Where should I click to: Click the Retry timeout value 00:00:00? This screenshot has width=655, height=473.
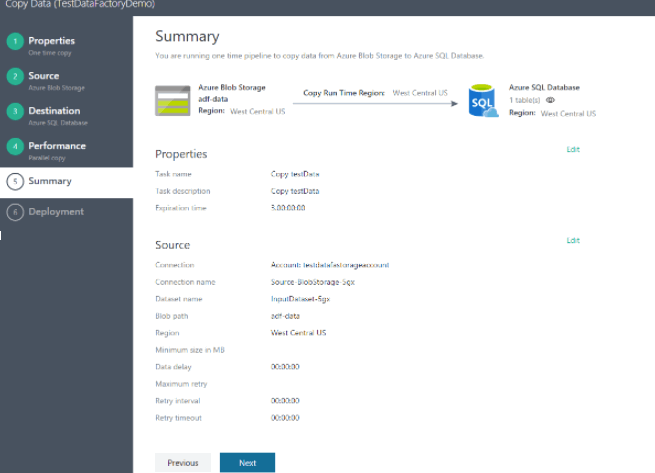pyautogui.click(x=285, y=417)
